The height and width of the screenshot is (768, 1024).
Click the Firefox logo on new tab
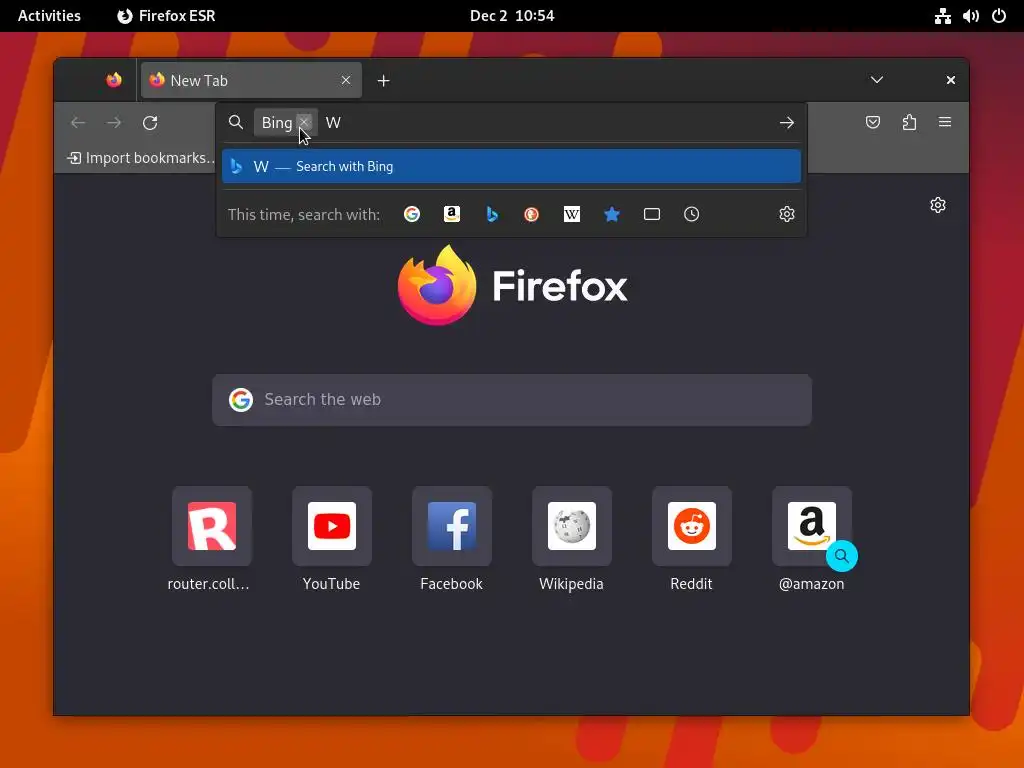click(513, 285)
